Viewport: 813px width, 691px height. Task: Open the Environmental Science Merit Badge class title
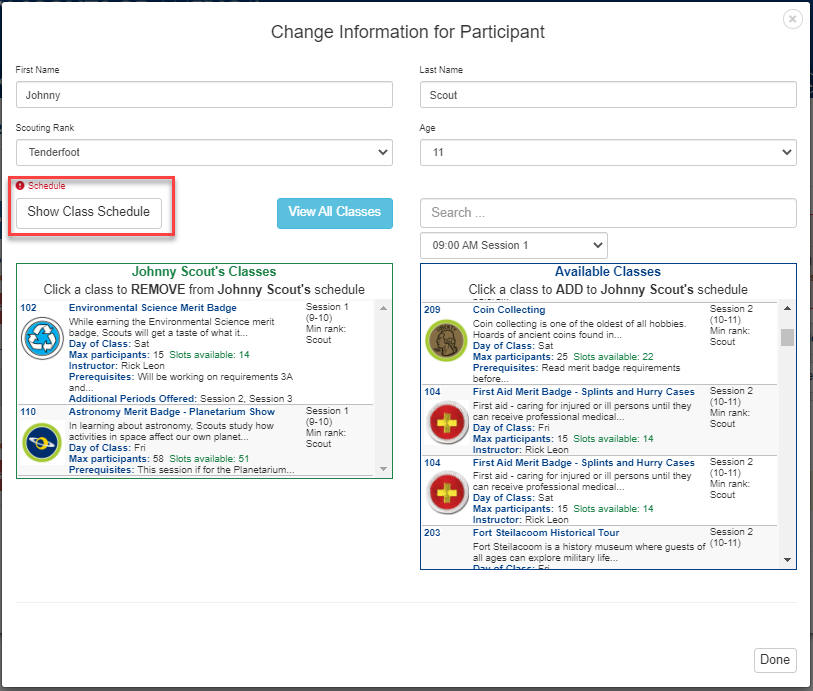(152, 308)
